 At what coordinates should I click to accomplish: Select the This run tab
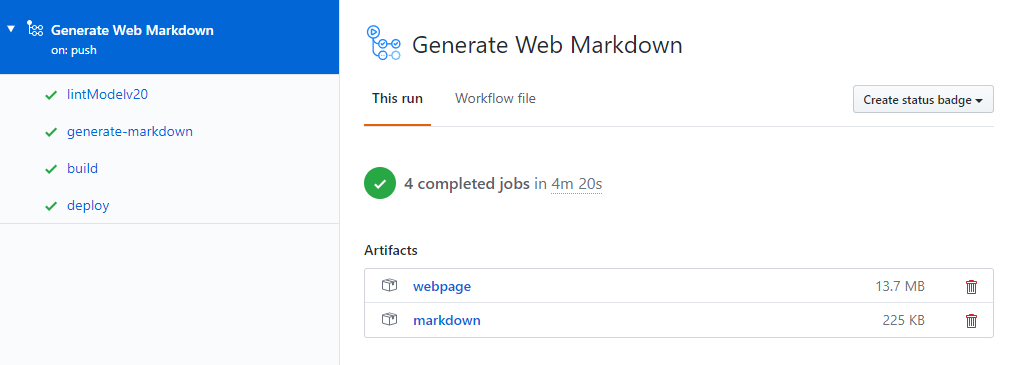[x=397, y=99]
